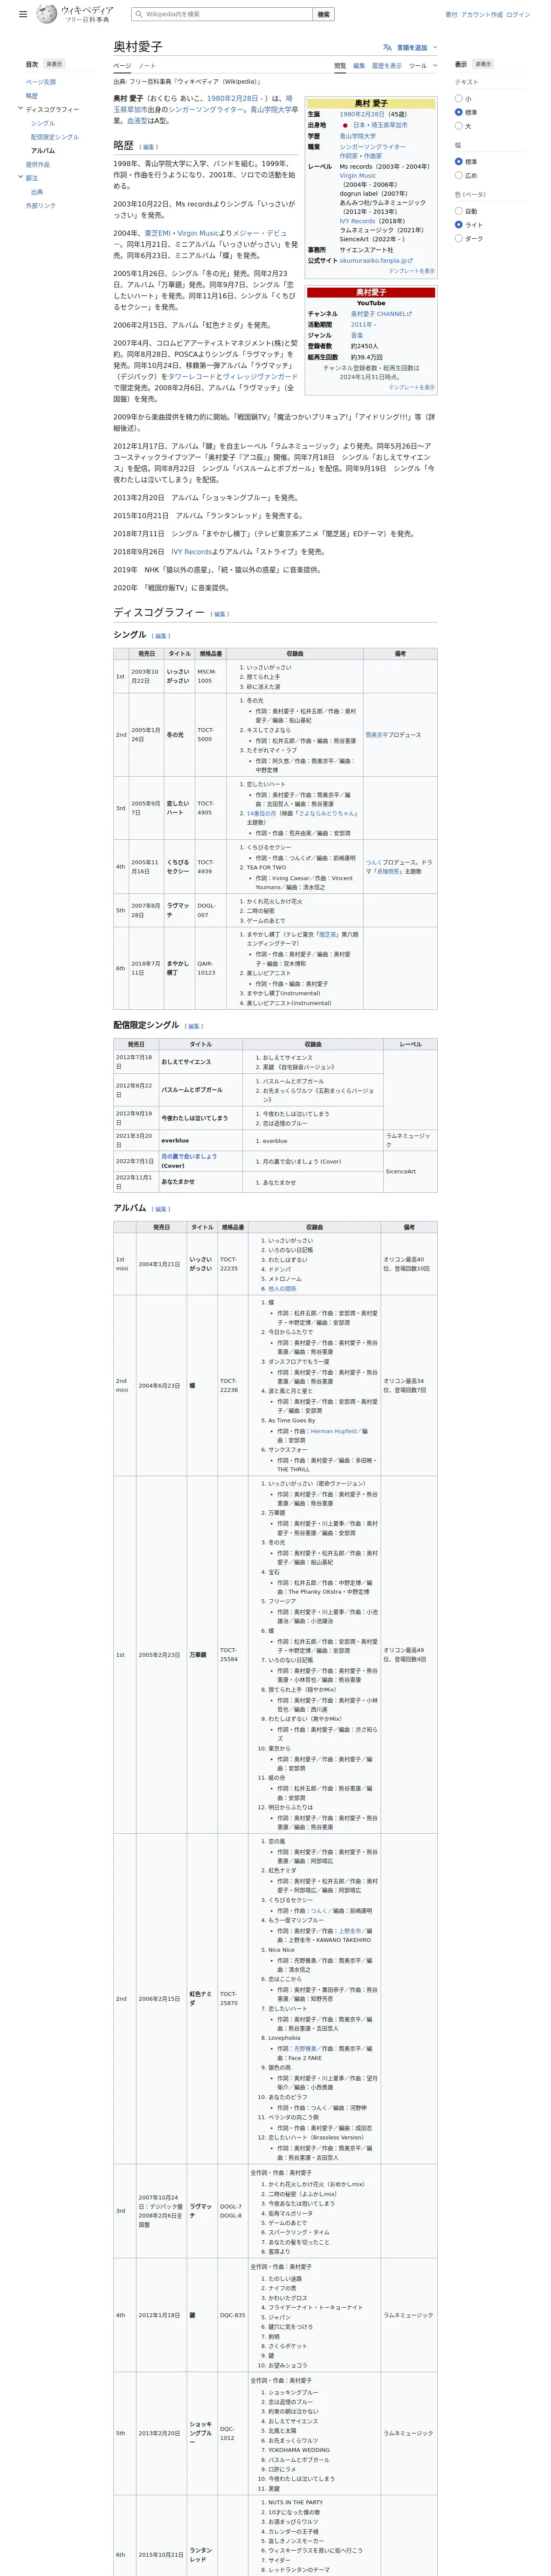Edit the シングル section
Screen dimensions: 551x2576
click(x=161, y=636)
